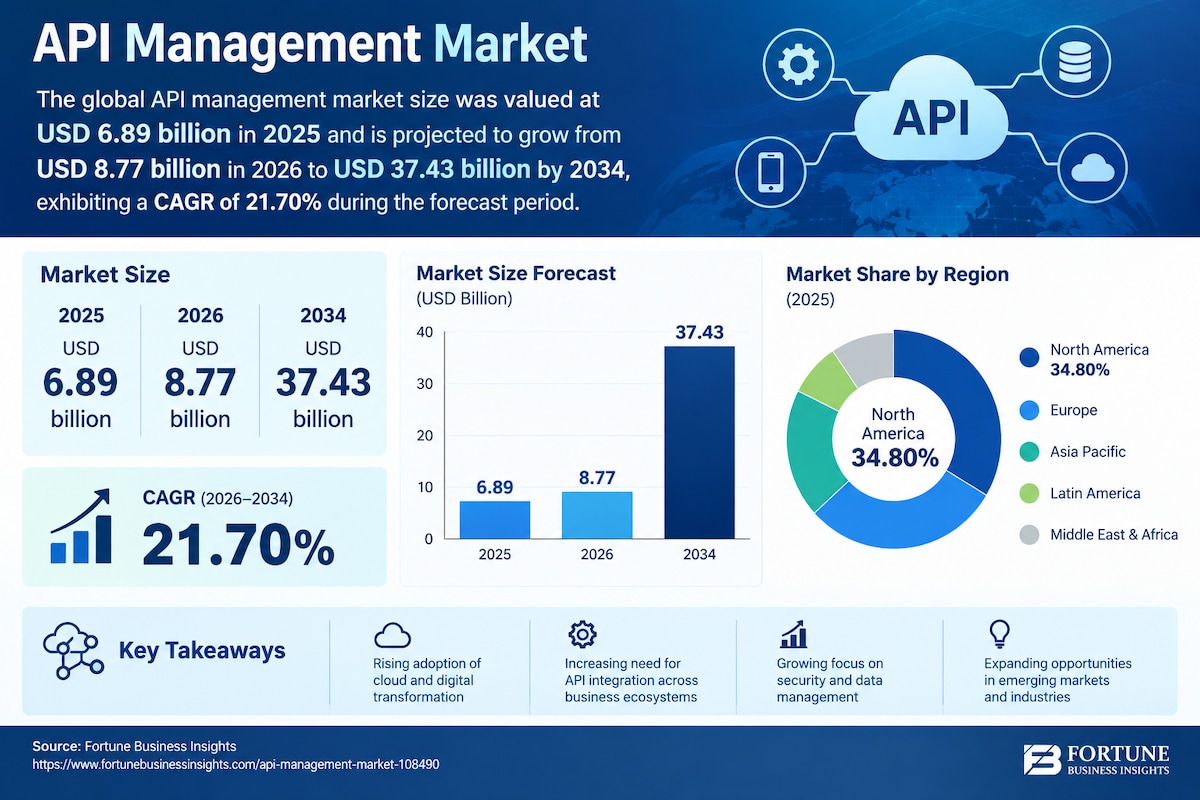Screen dimensions: 1200x800
Task: Click the '(USD Billion)' chart subtitle
Action: pyautogui.click(x=464, y=298)
